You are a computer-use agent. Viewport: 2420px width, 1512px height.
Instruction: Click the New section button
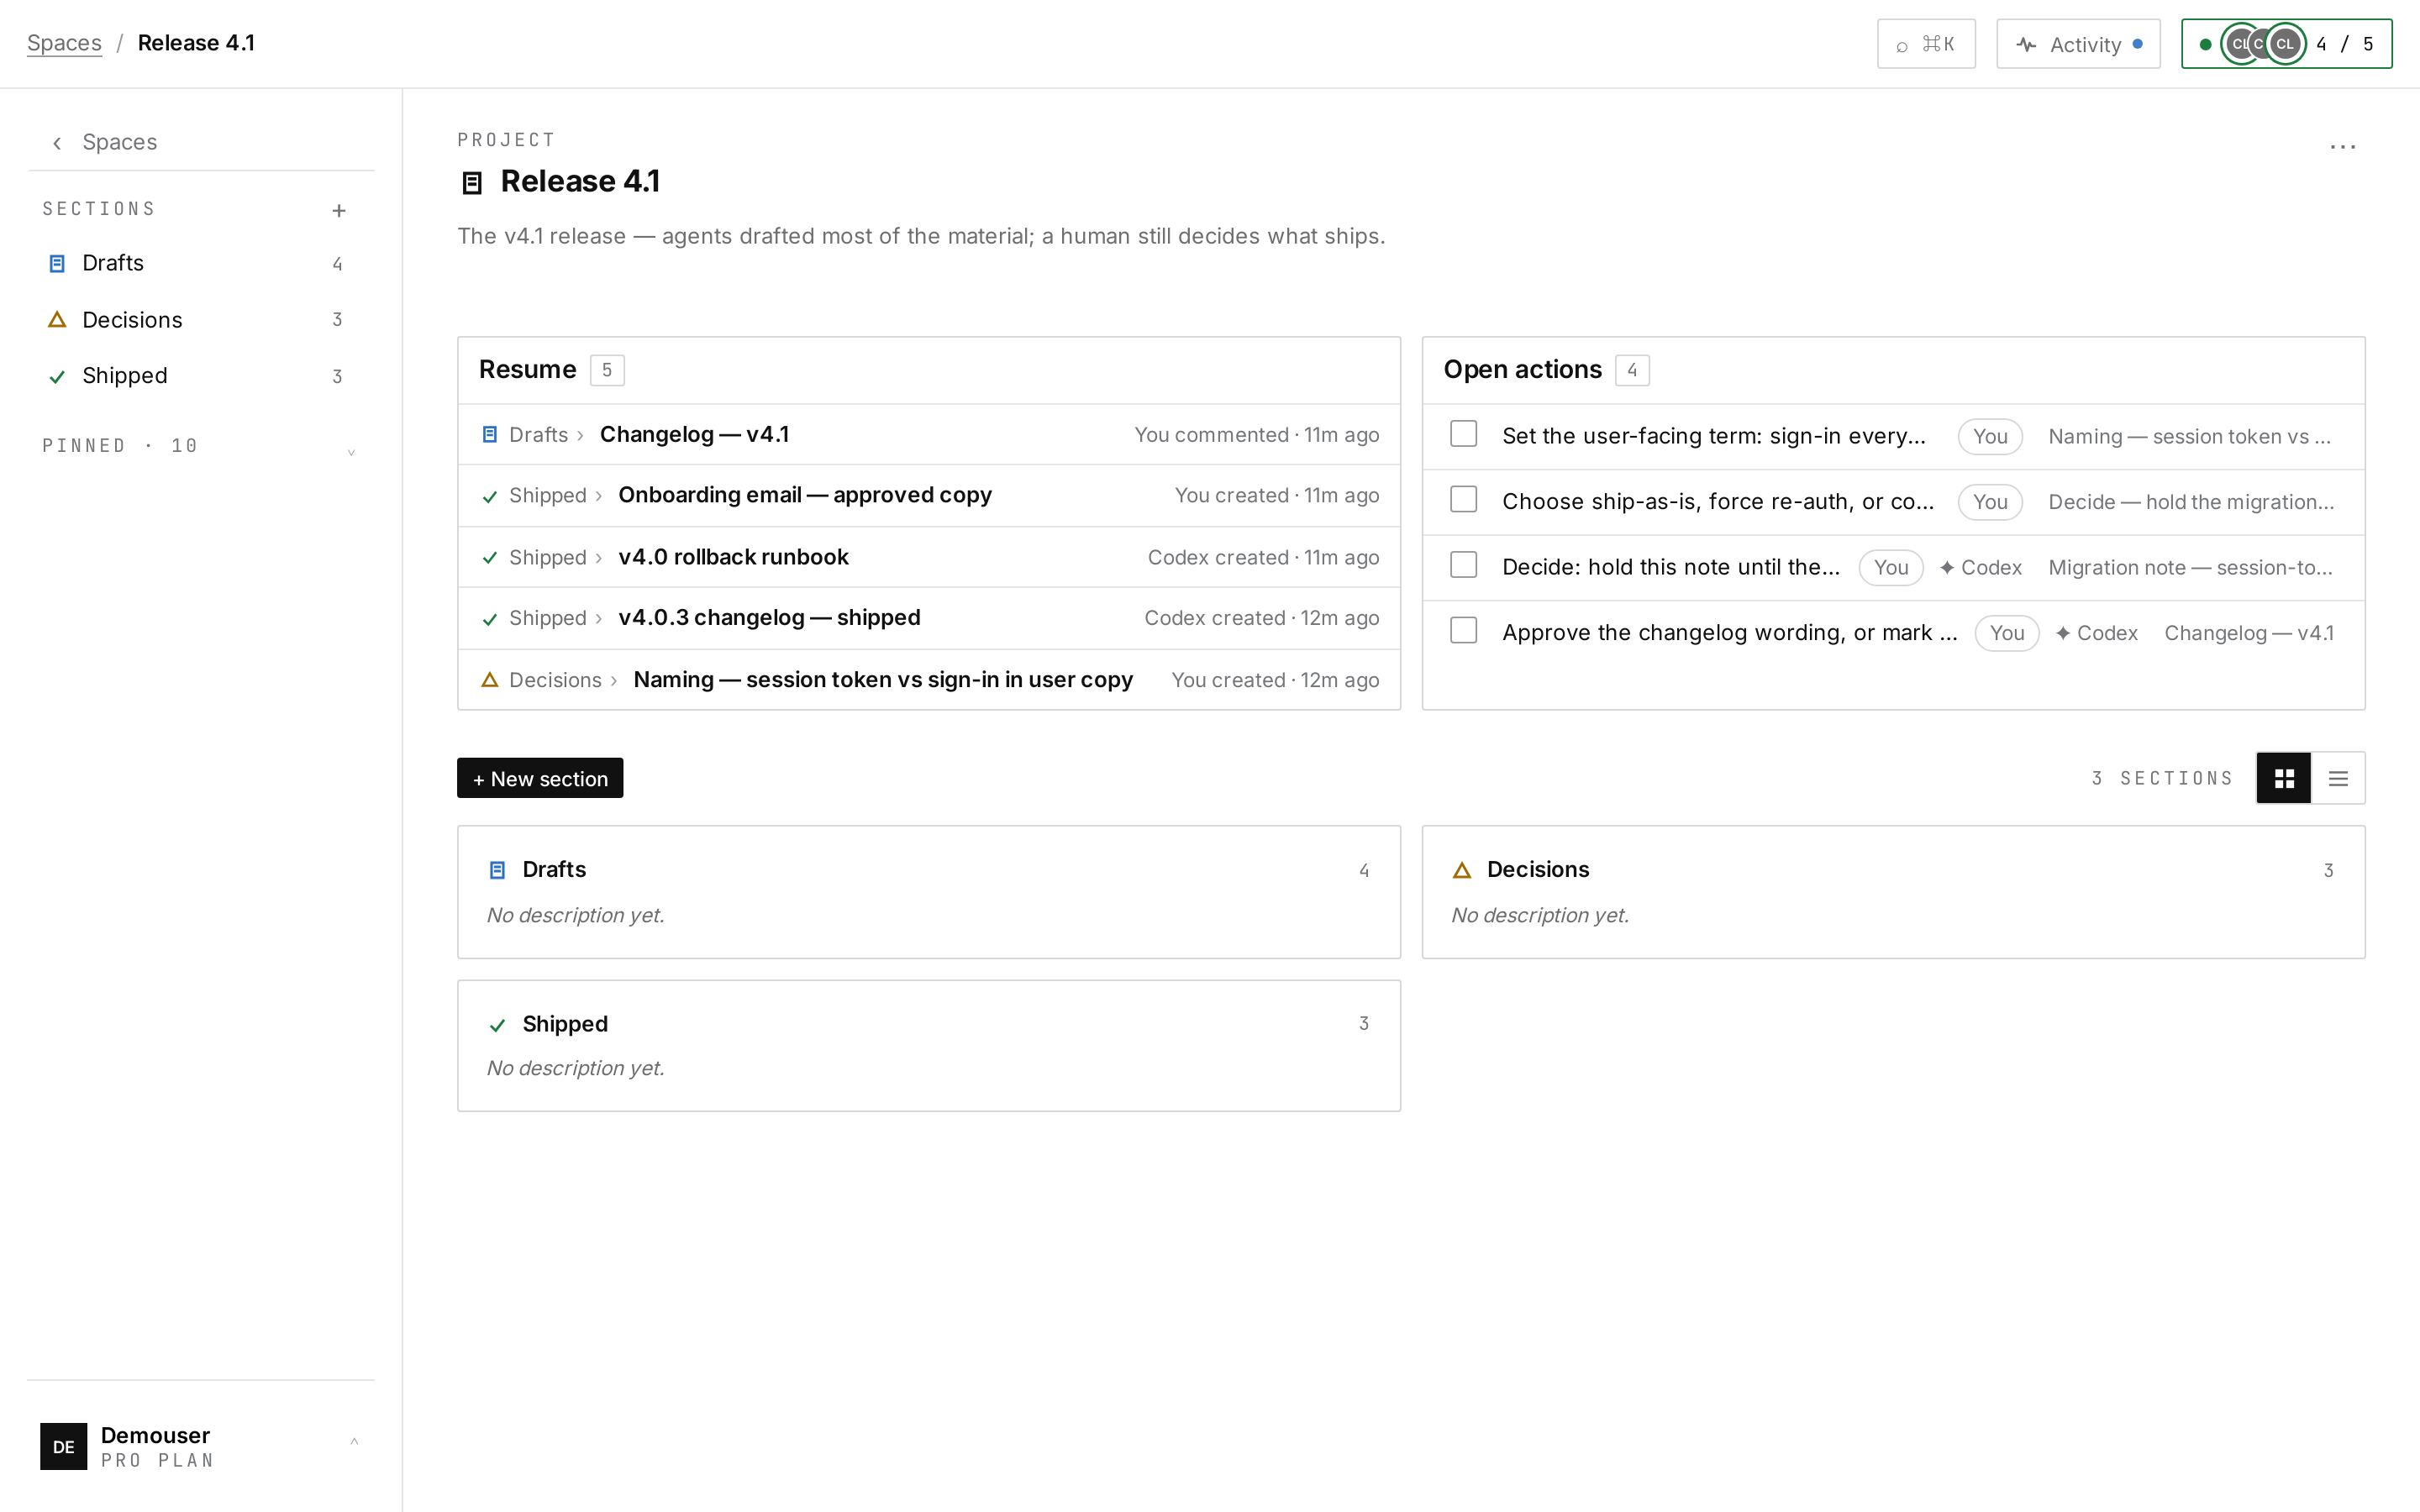click(540, 778)
